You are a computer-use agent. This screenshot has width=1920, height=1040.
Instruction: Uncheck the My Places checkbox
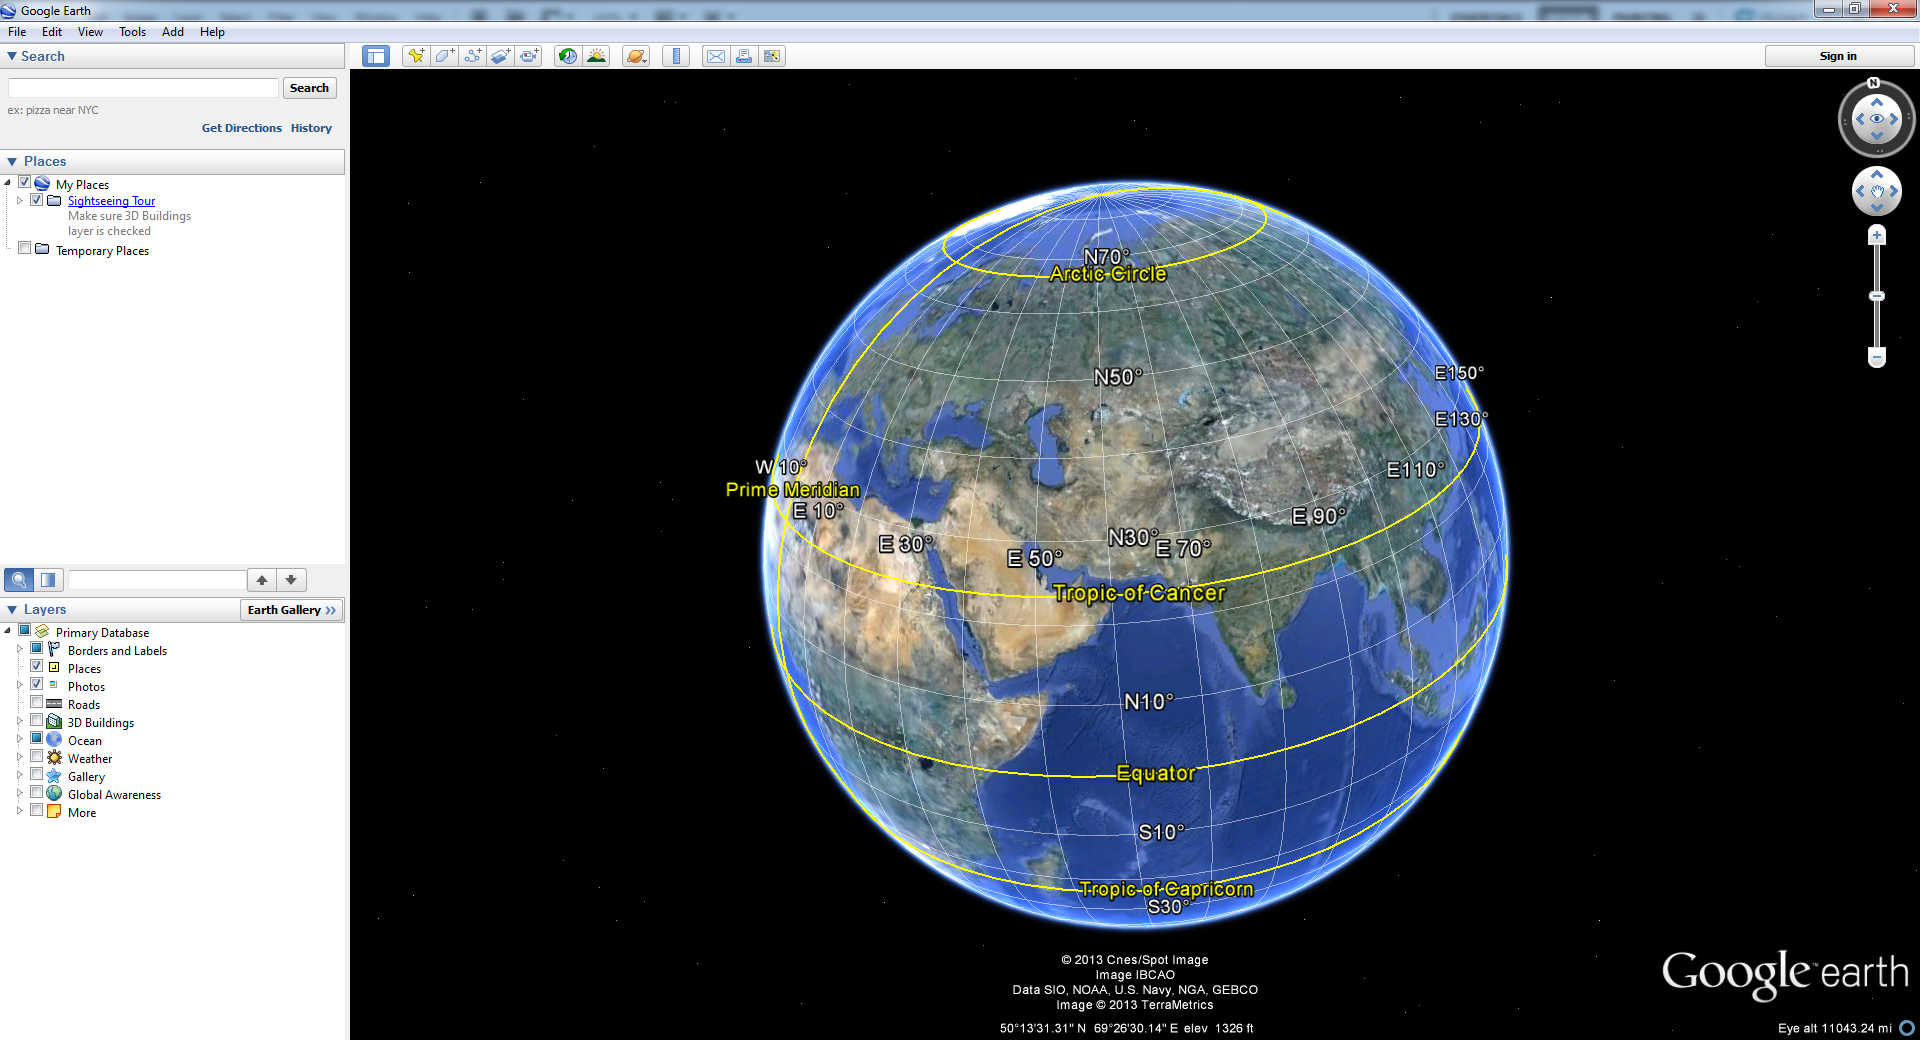[x=25, y=183]
